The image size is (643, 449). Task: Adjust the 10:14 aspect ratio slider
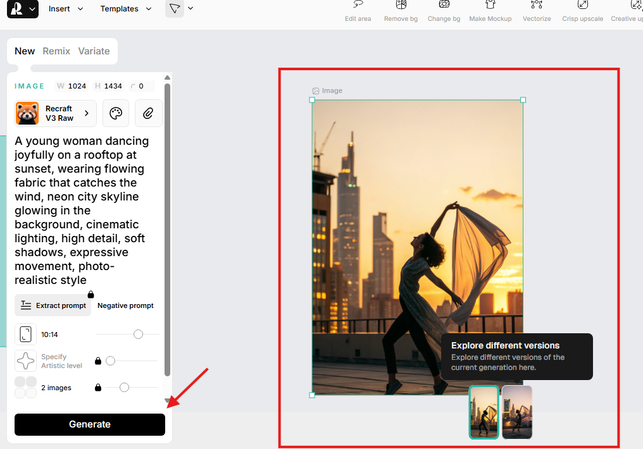[x=138, y=334]
